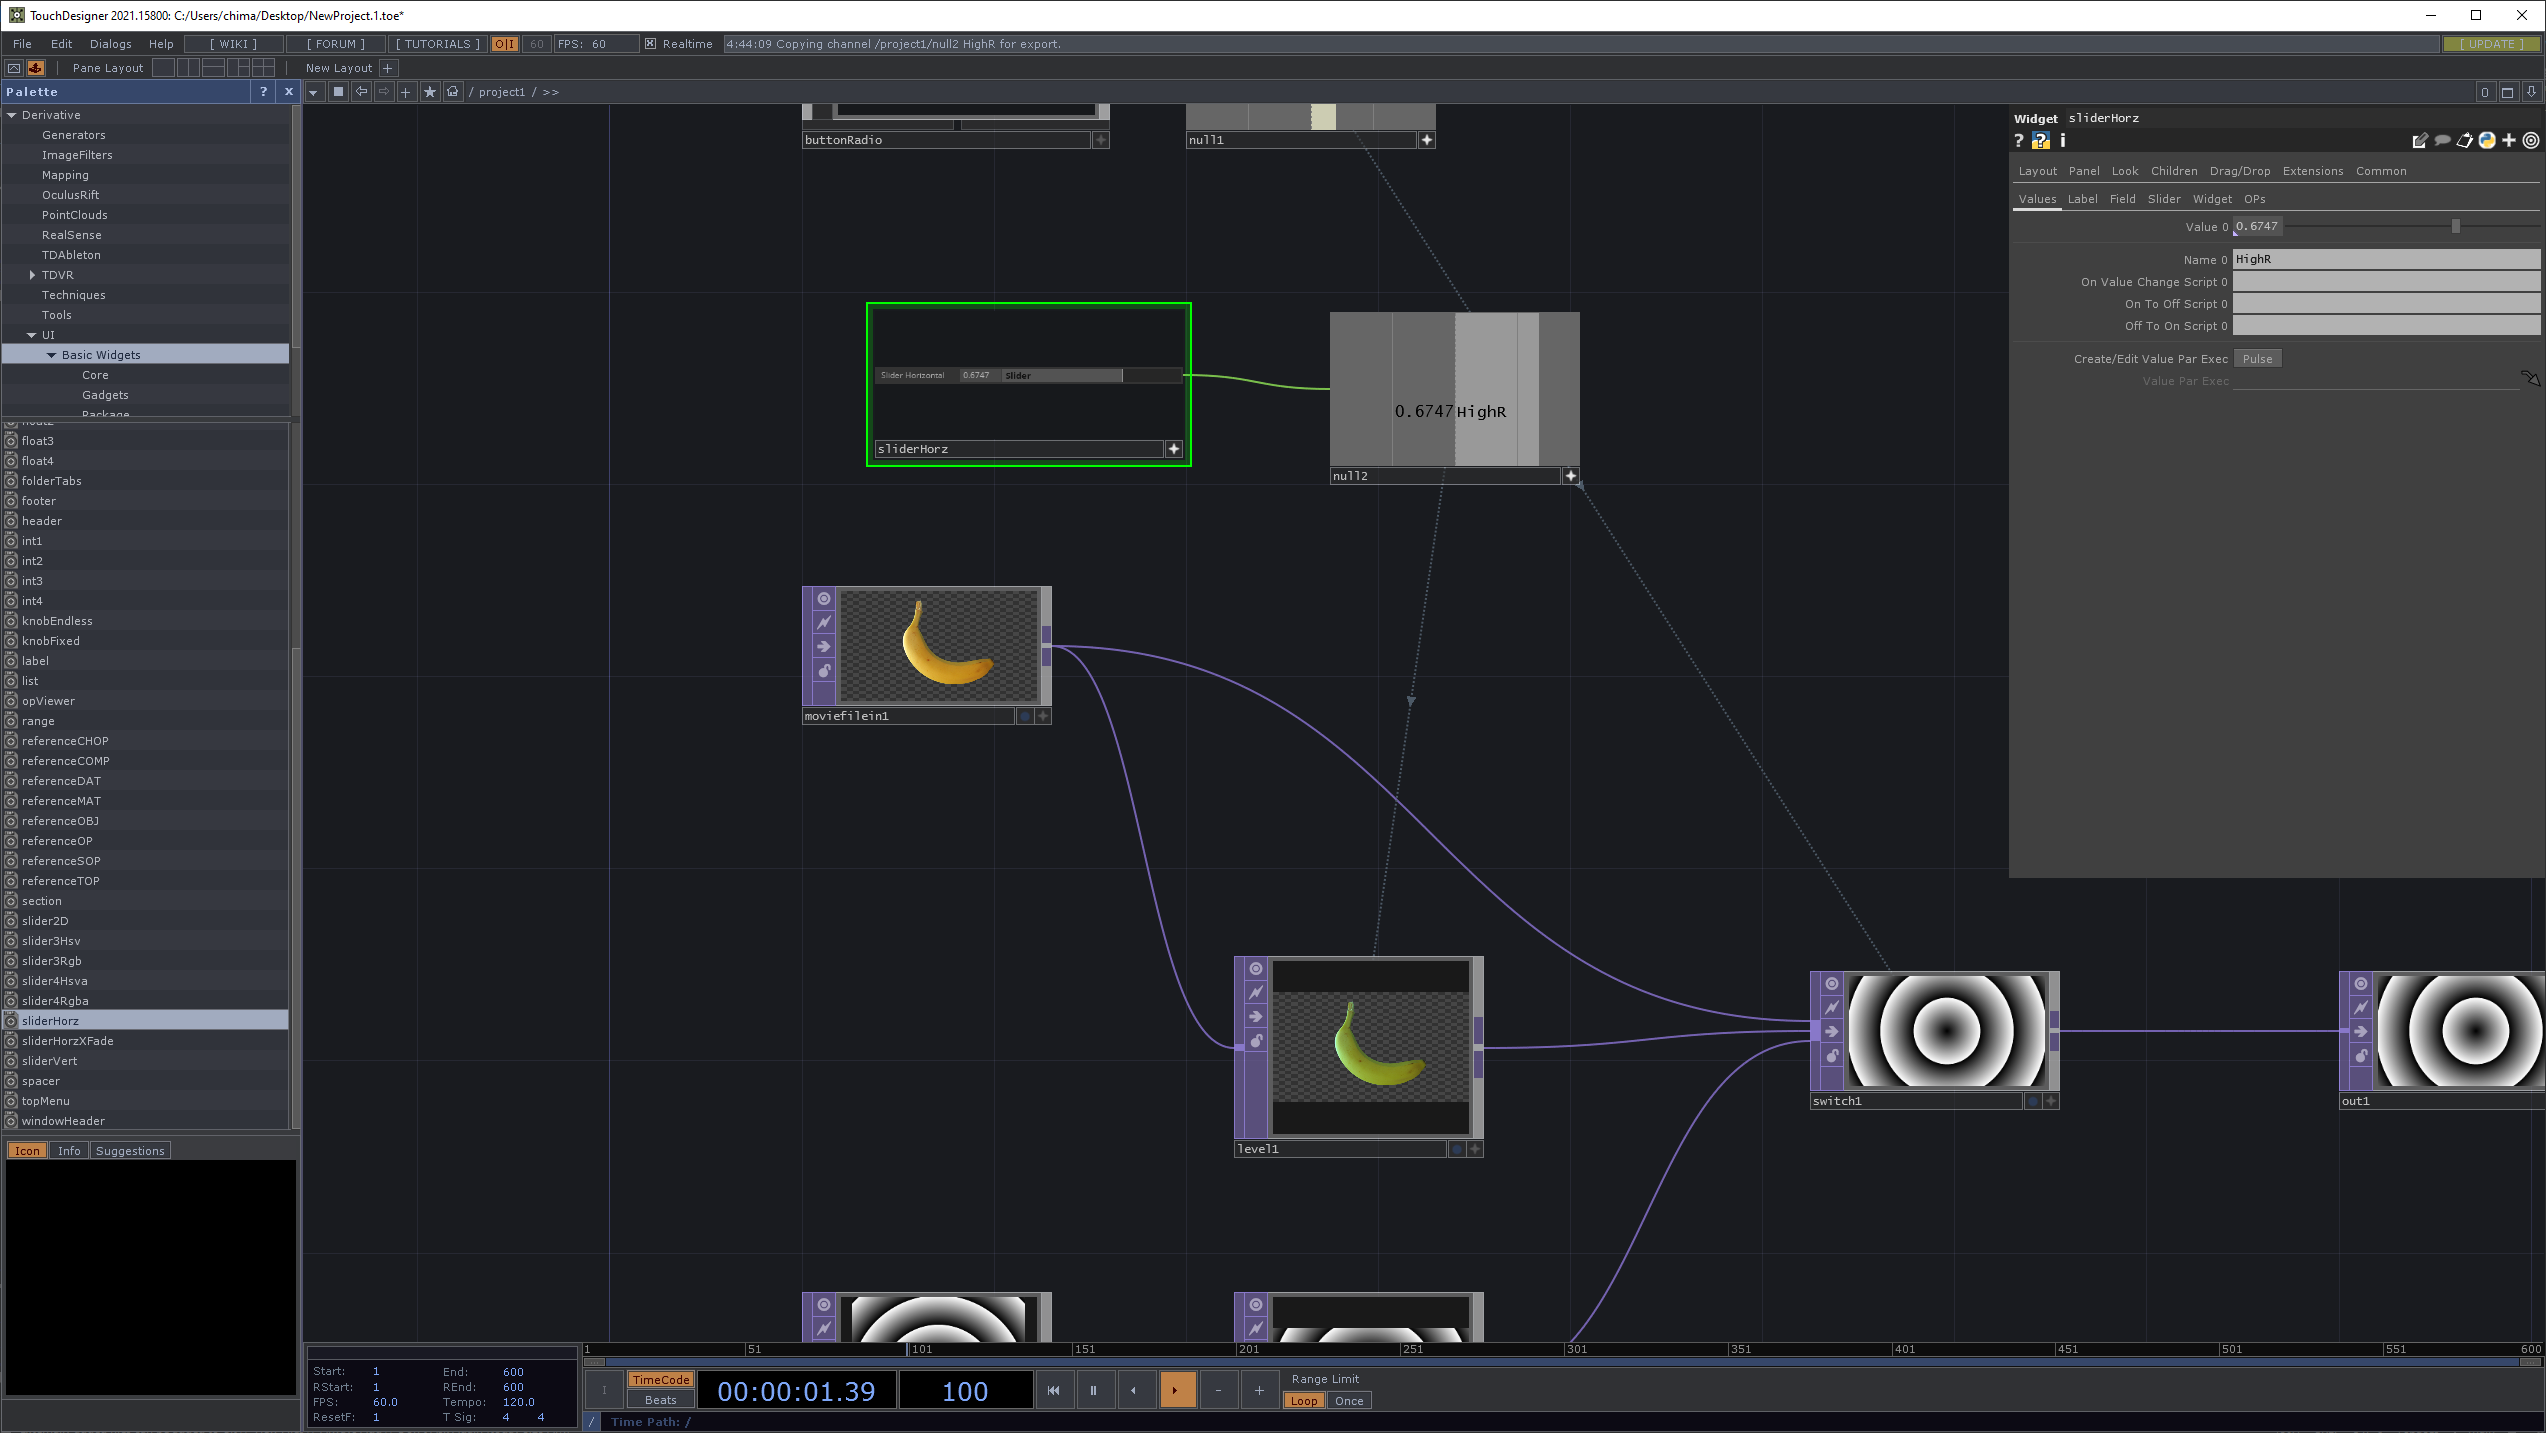Collapse the Basic Widgets folder
The width and height of the screenshot is (2546, 1433).
point(52,355)
